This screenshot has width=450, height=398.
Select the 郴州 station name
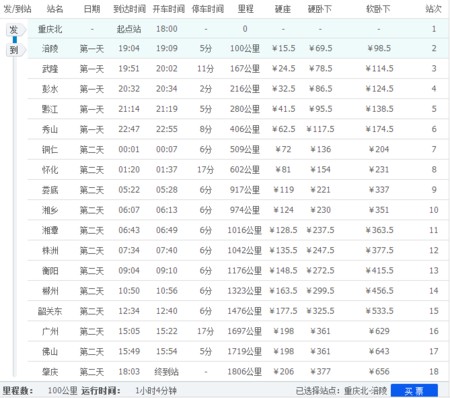pos(50,291)
